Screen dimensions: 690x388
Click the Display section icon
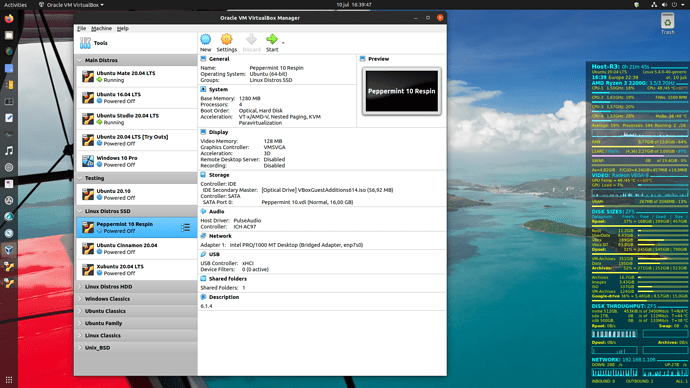(x=203, y=132)
